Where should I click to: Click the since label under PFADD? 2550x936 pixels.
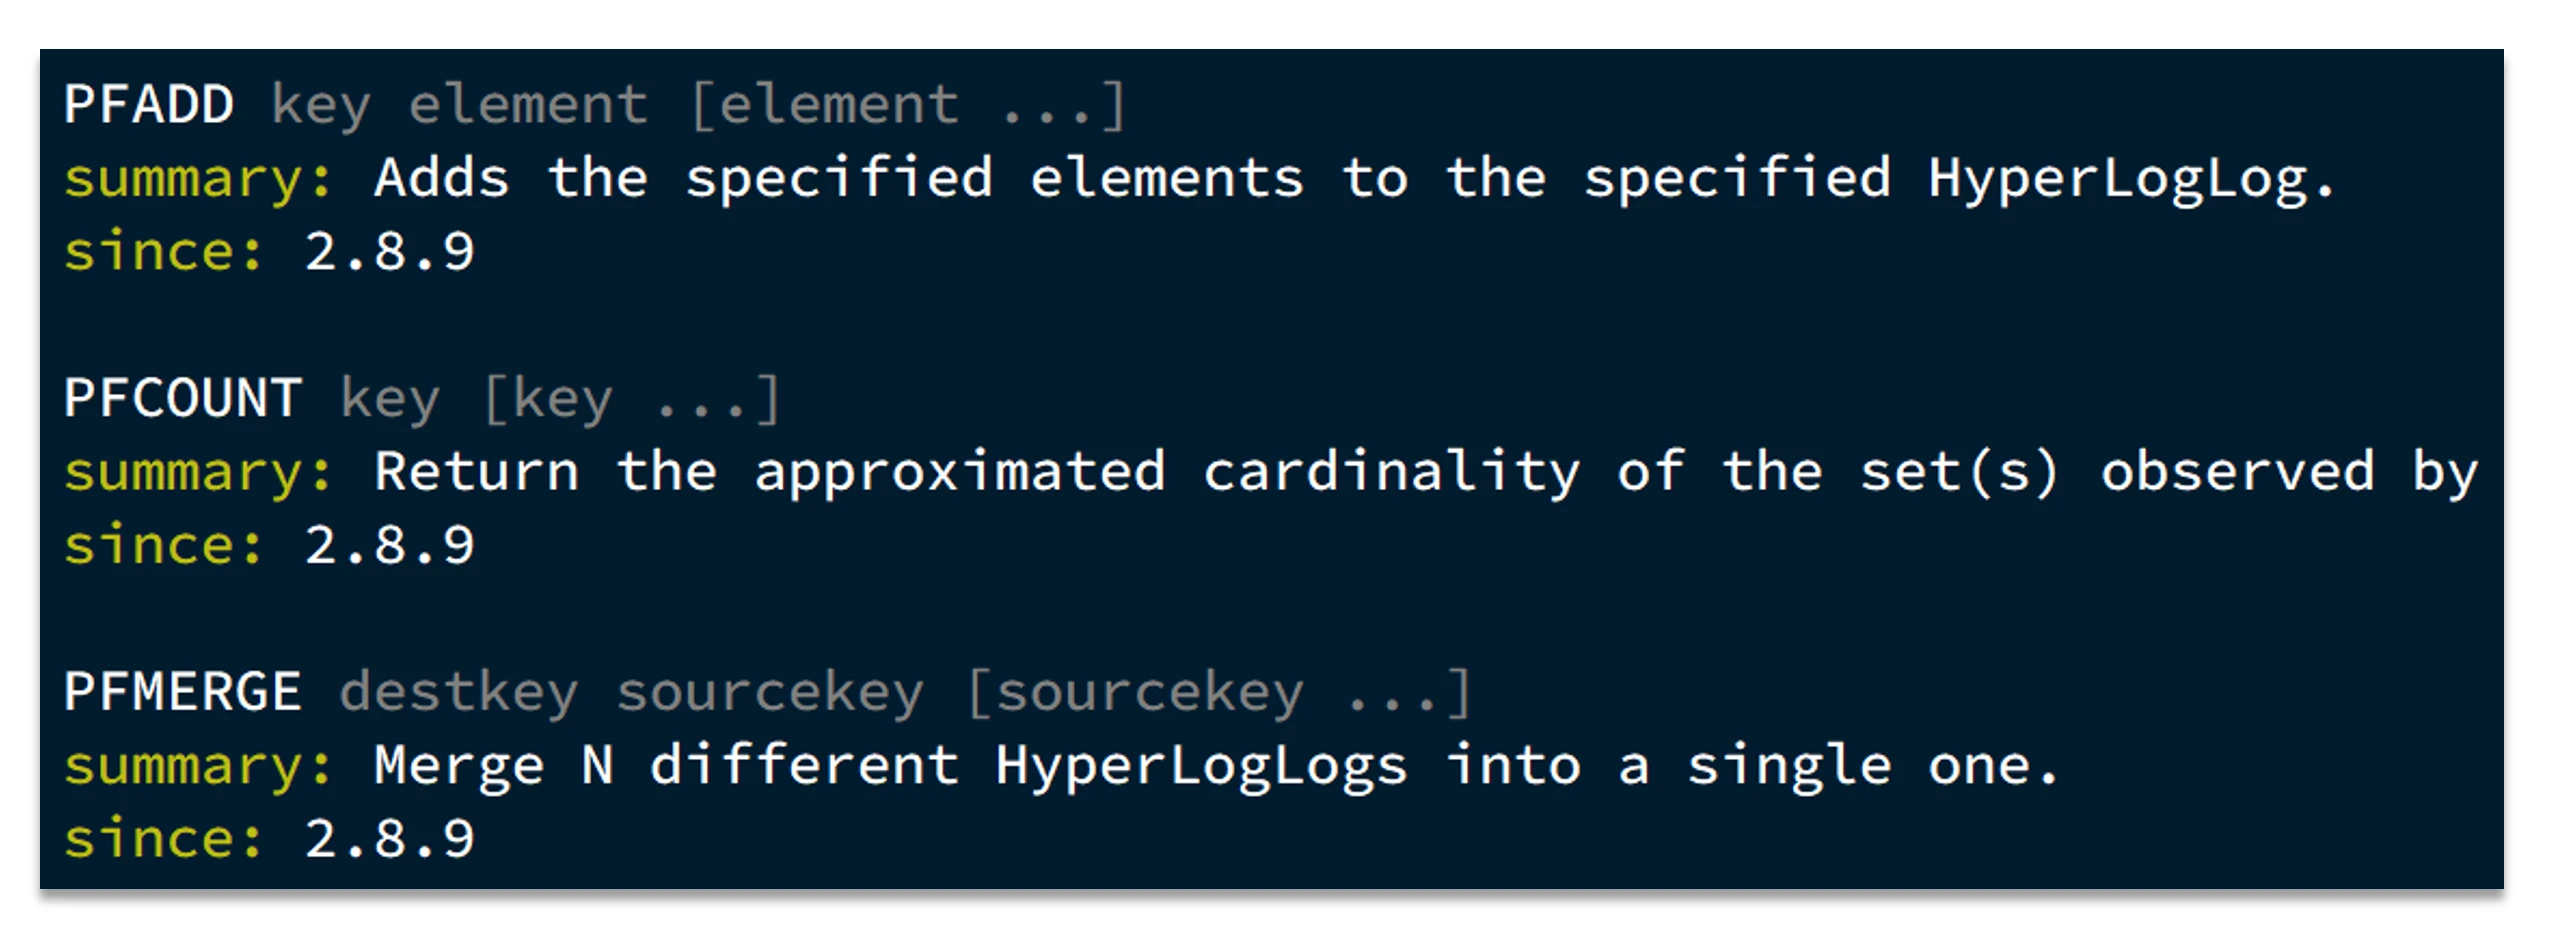163,251
